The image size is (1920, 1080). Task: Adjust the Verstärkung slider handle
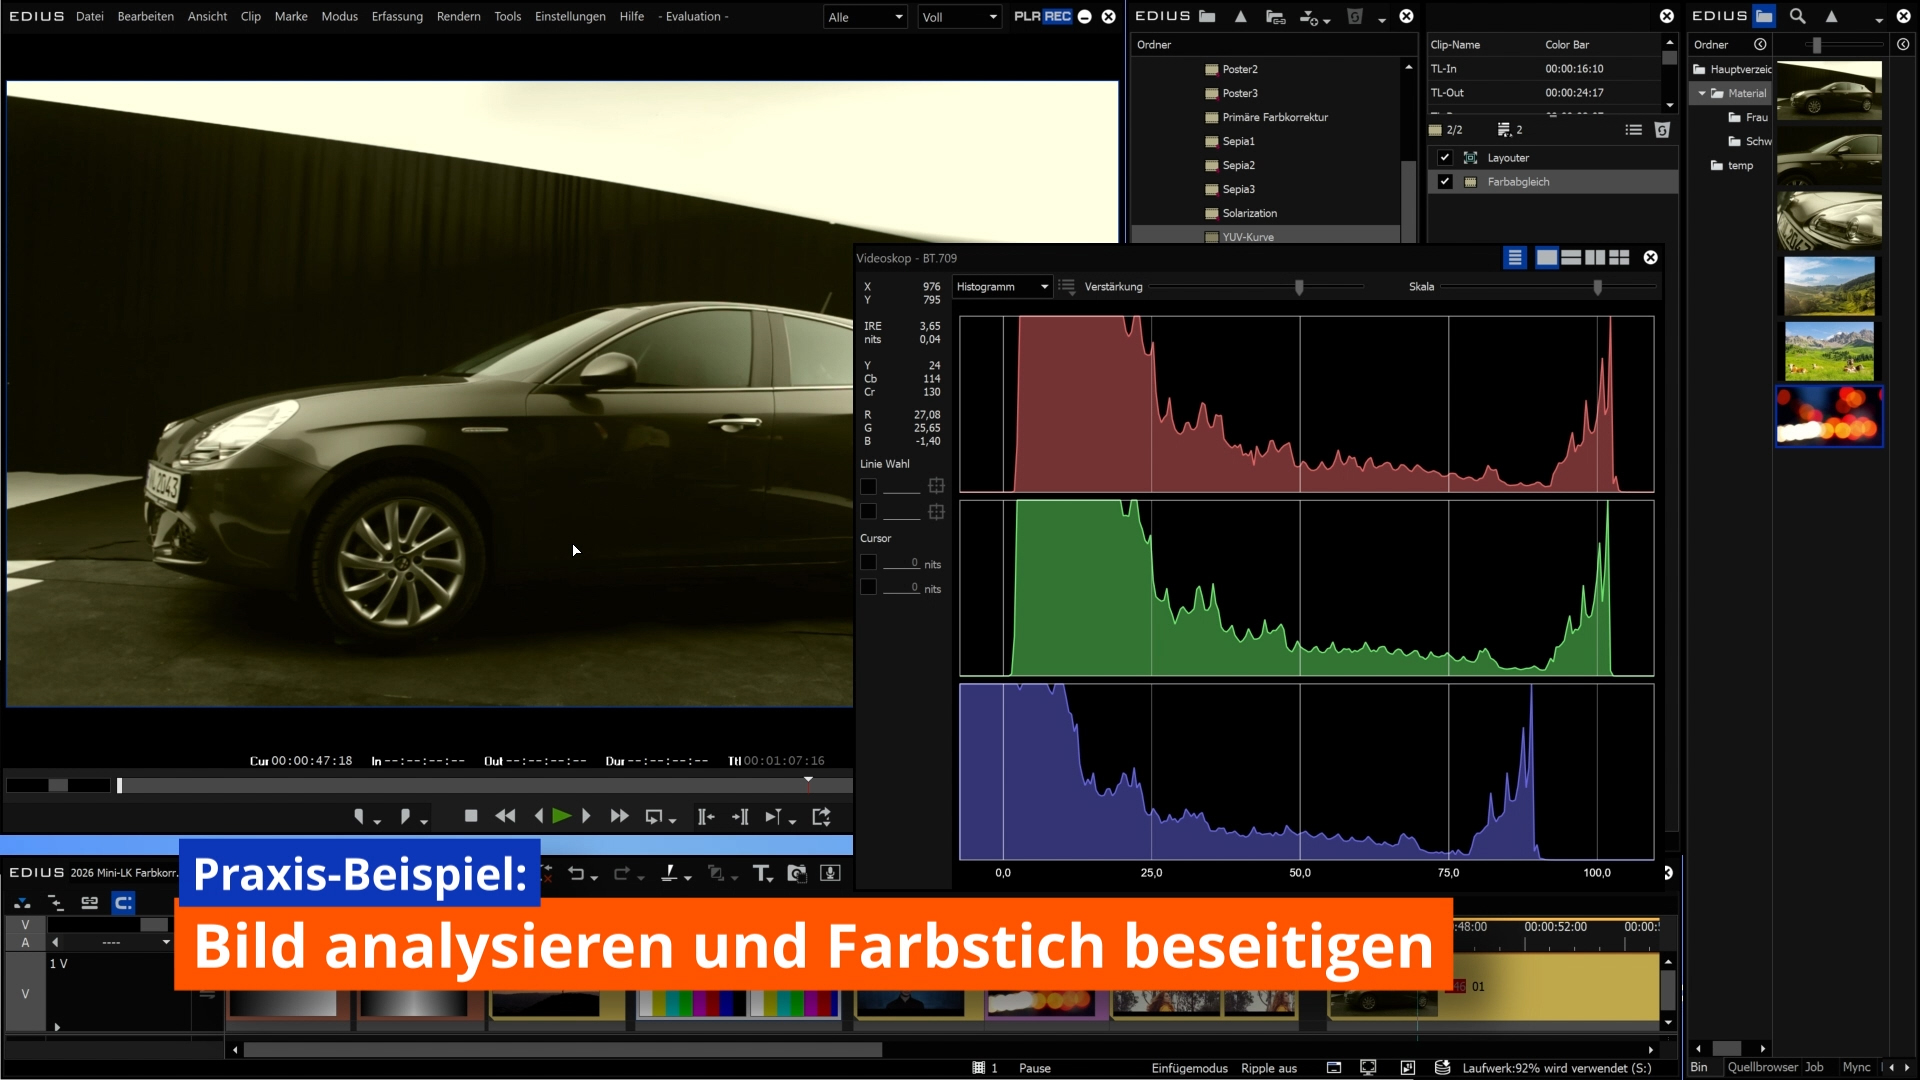(1299, 288)
